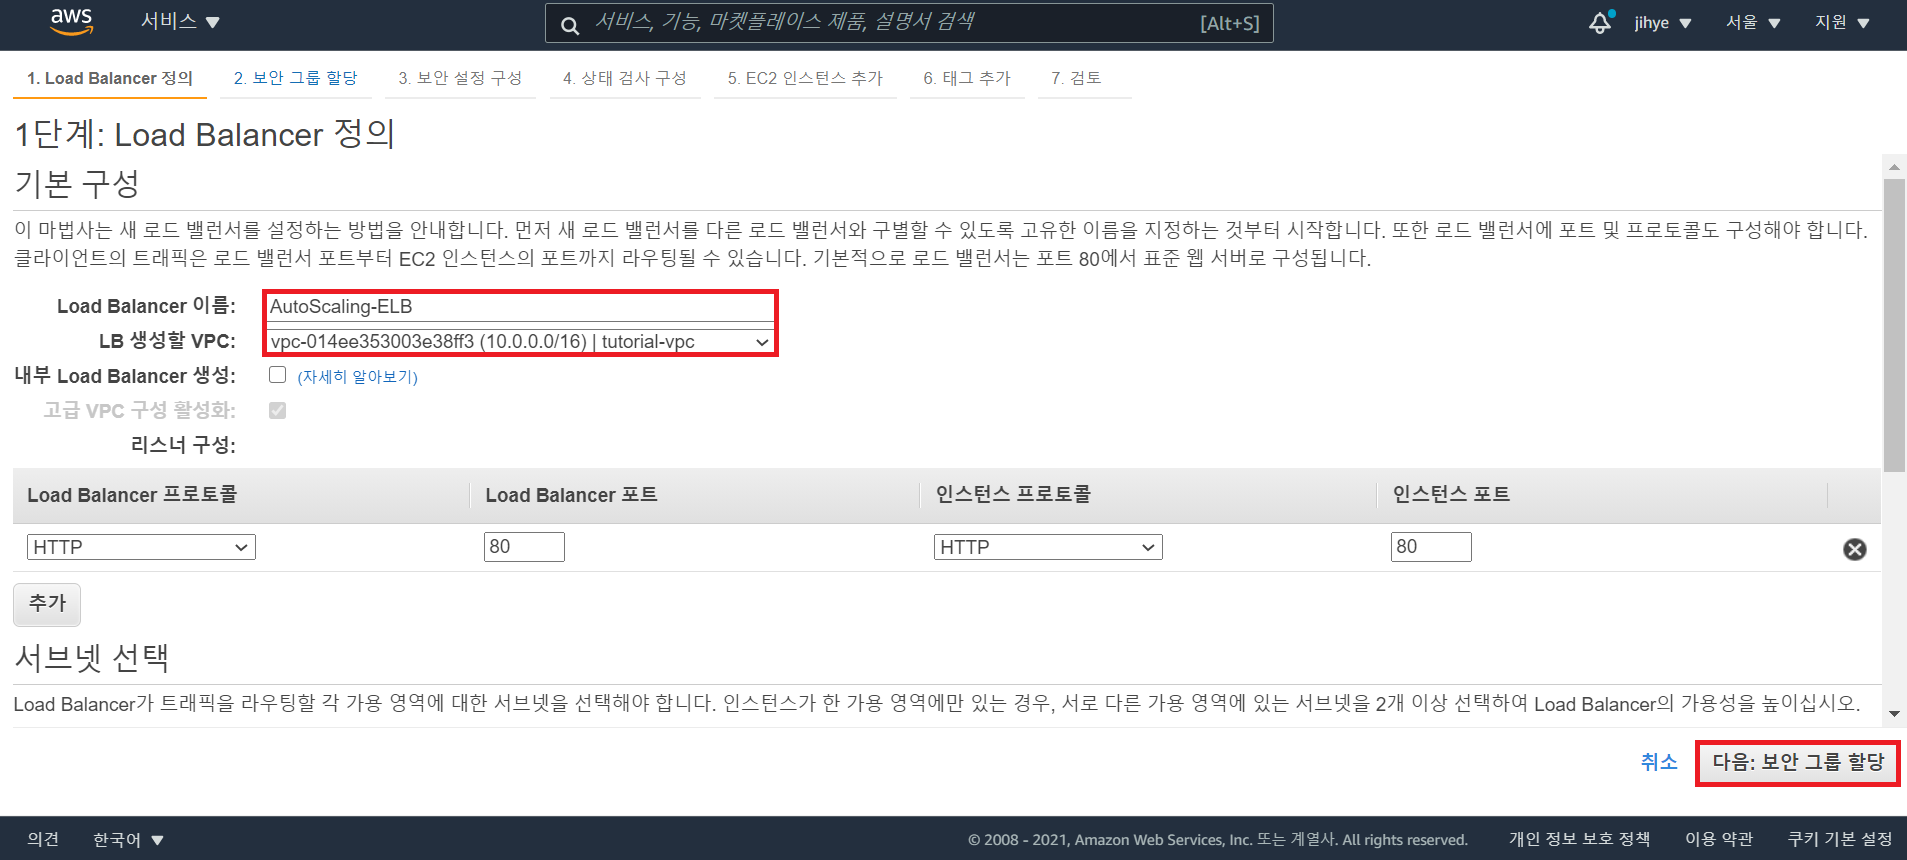The width and height of the screenshot is (1907, 860).
Task: Click the 의견 feedback link
Action: (x=43, y=839)
